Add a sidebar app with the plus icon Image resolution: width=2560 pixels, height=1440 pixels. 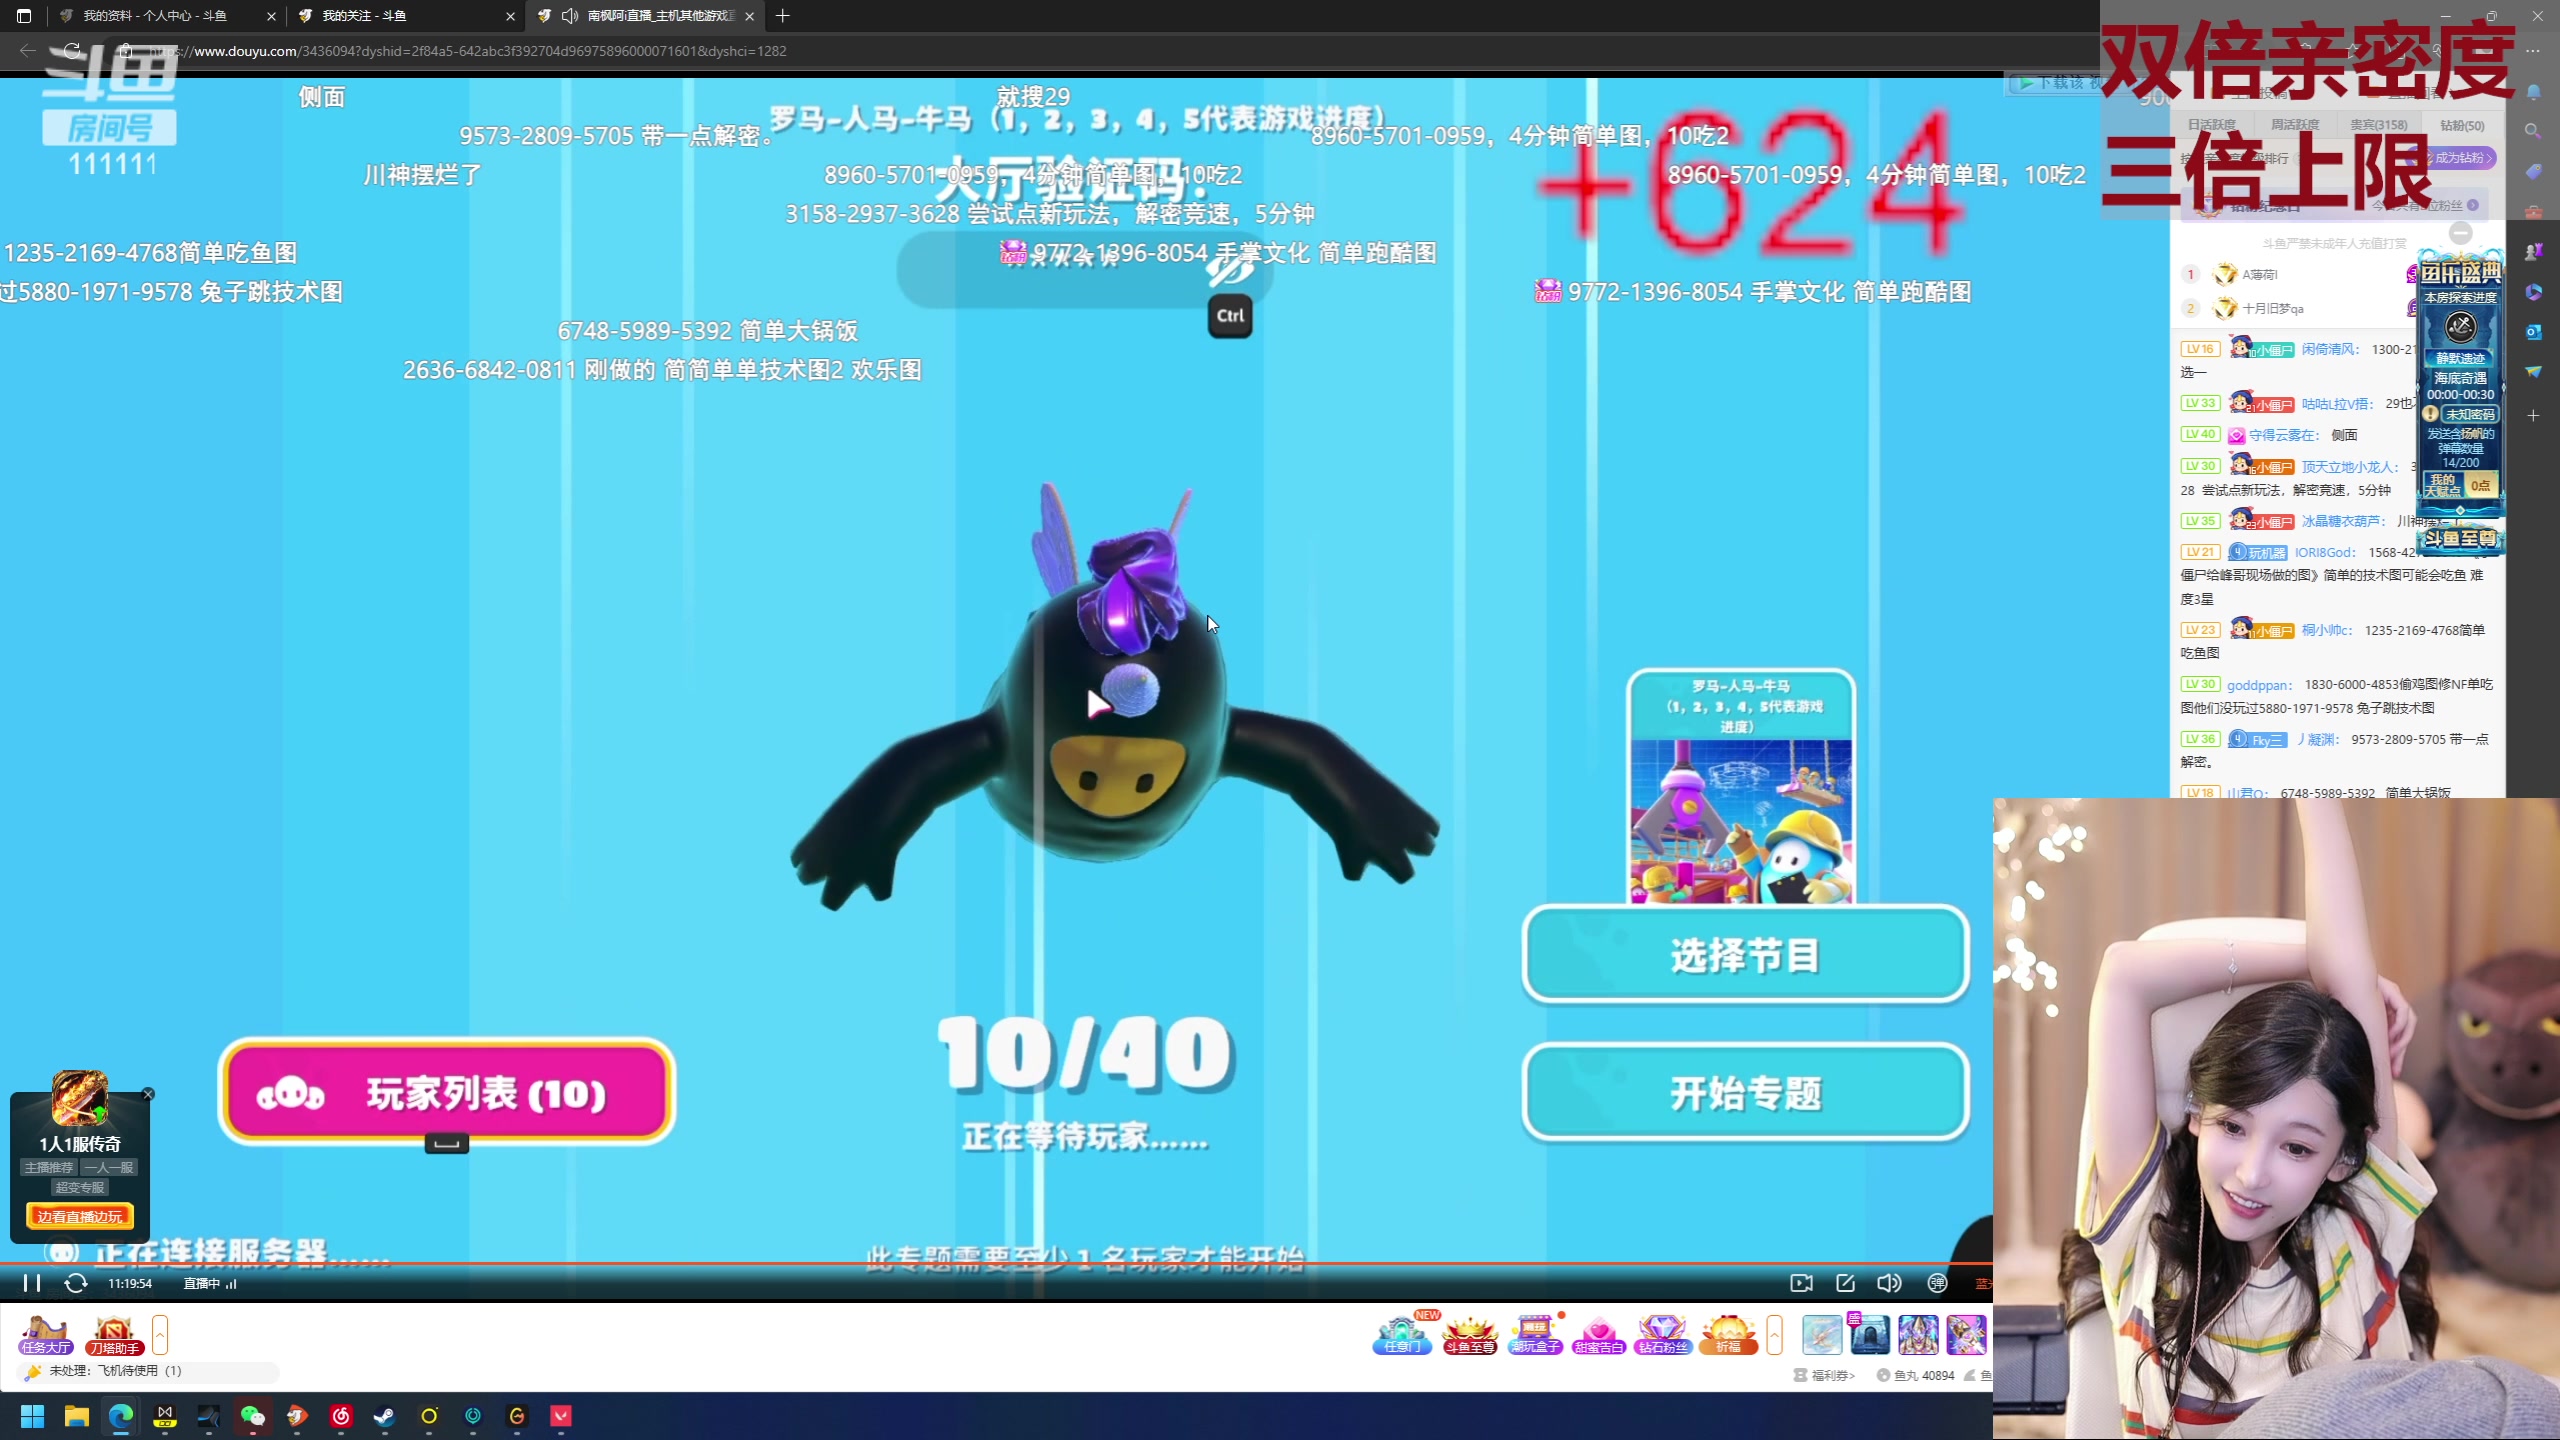point(2533,415)
